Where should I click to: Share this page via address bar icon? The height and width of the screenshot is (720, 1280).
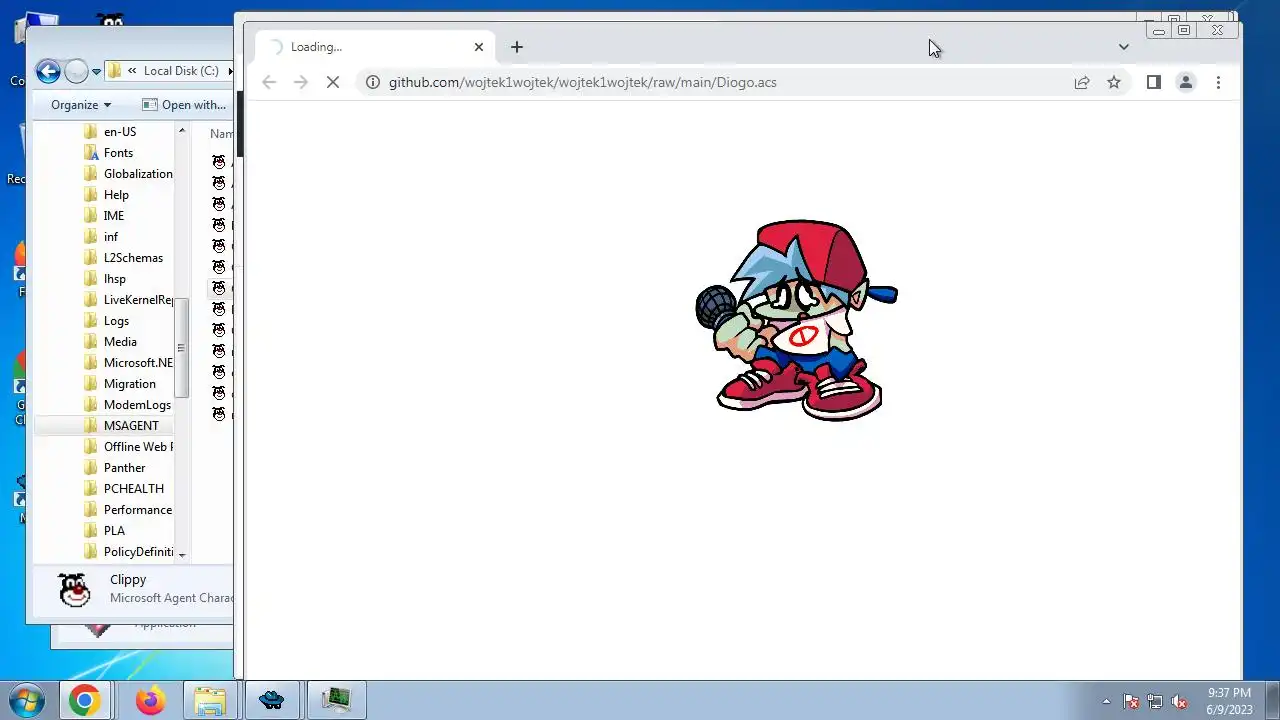pyautogui.click(x=1082, y=82)
